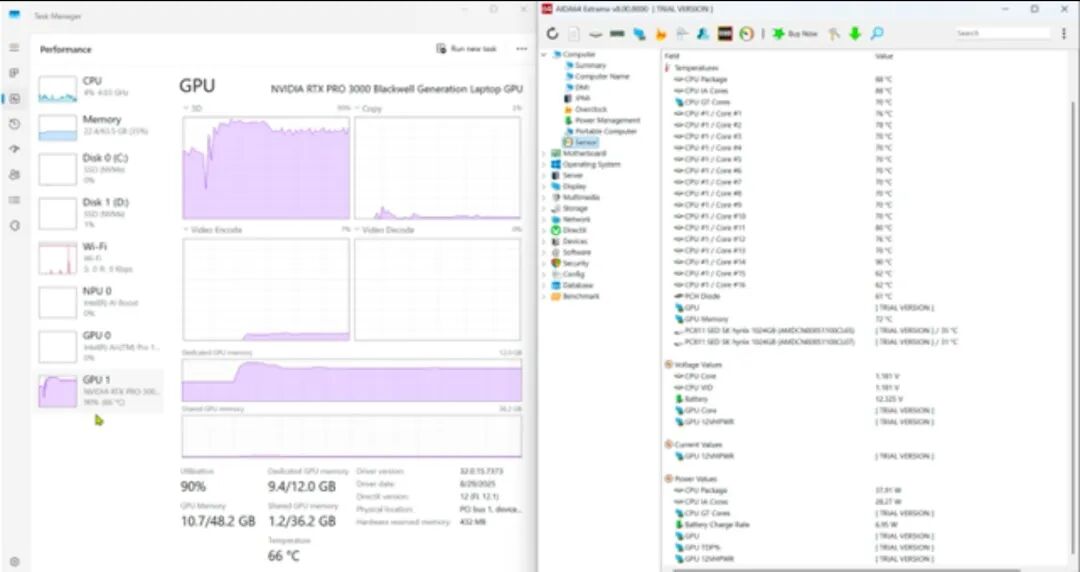Select the Overclock tree item
1080x572 pixels.
click(590, 109)
